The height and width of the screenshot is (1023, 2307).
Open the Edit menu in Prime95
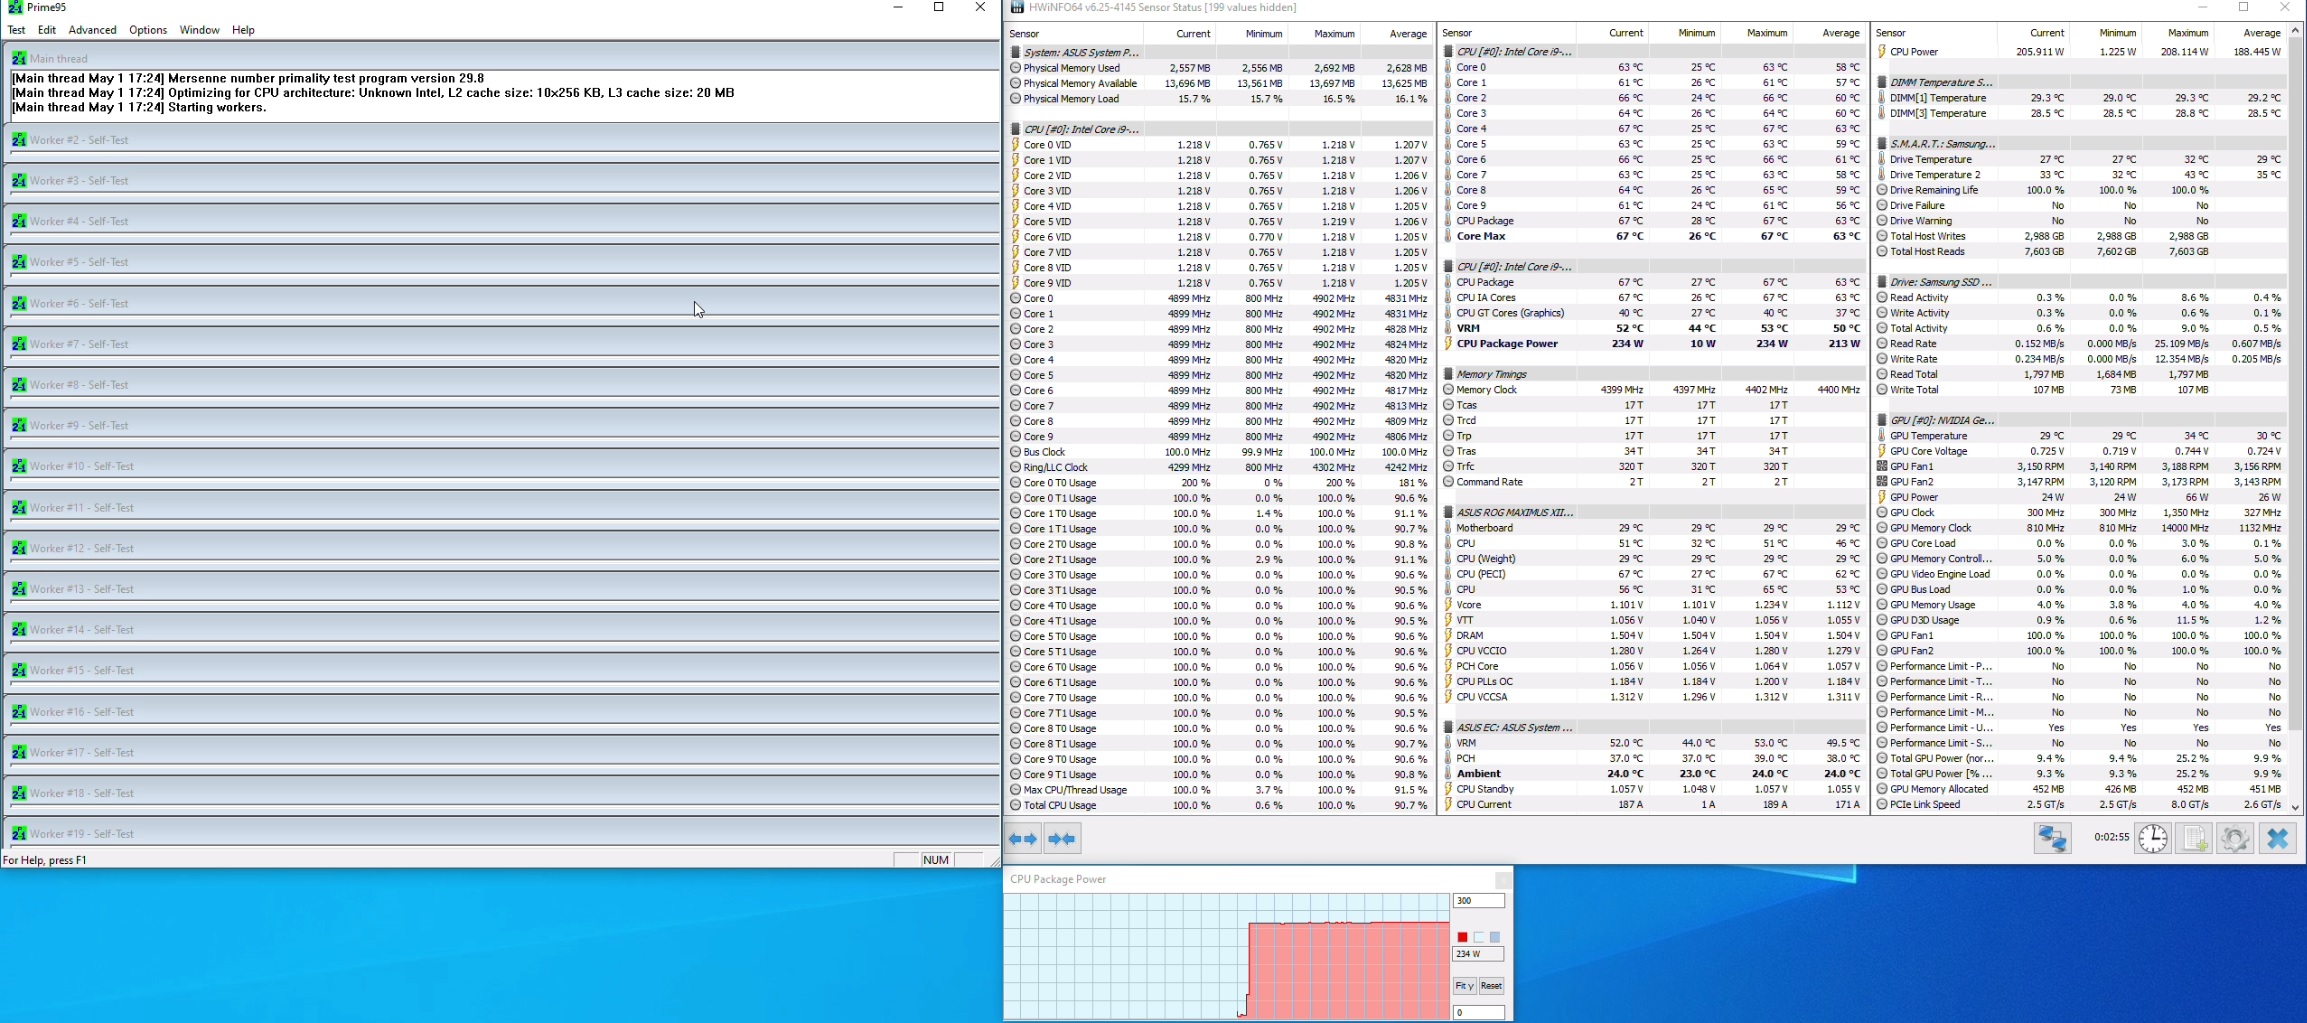(x=47, y=30)
